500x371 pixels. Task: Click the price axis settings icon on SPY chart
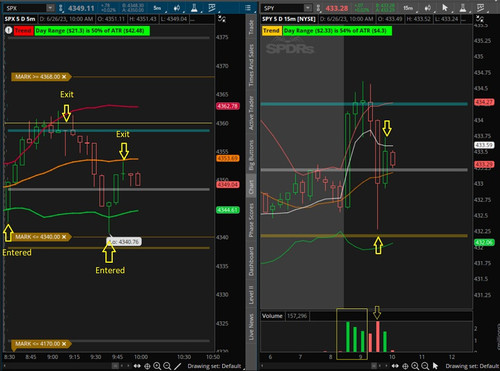point(480,19)
